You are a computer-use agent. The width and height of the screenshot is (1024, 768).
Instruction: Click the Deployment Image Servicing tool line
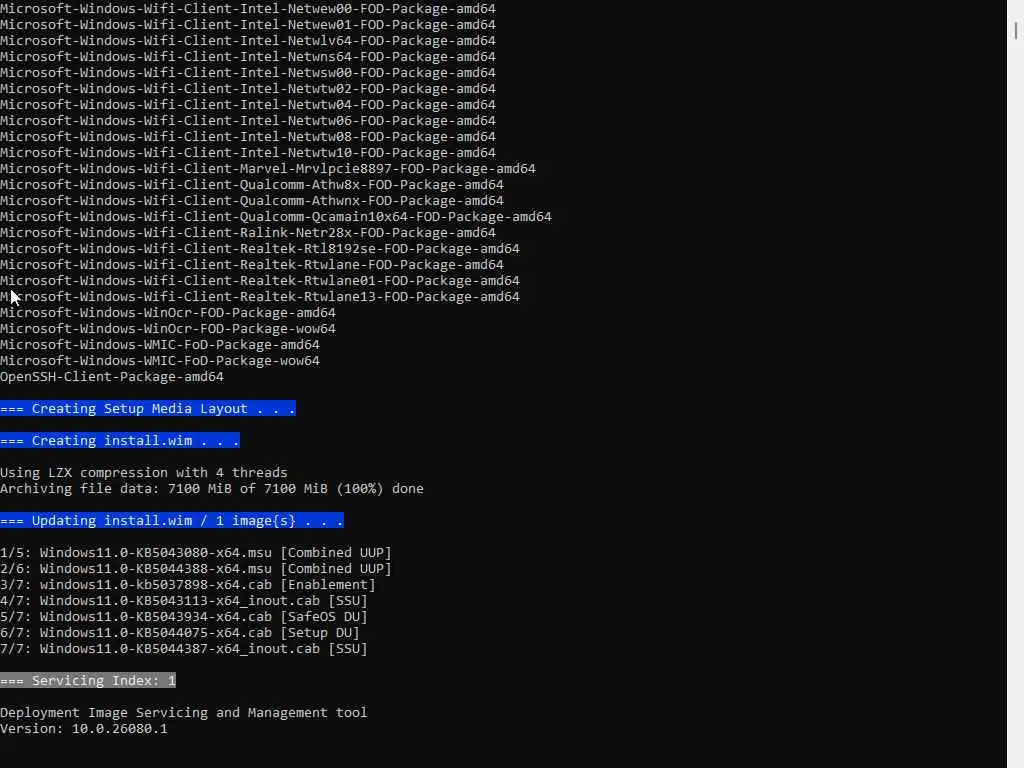(x=184, y=712)
